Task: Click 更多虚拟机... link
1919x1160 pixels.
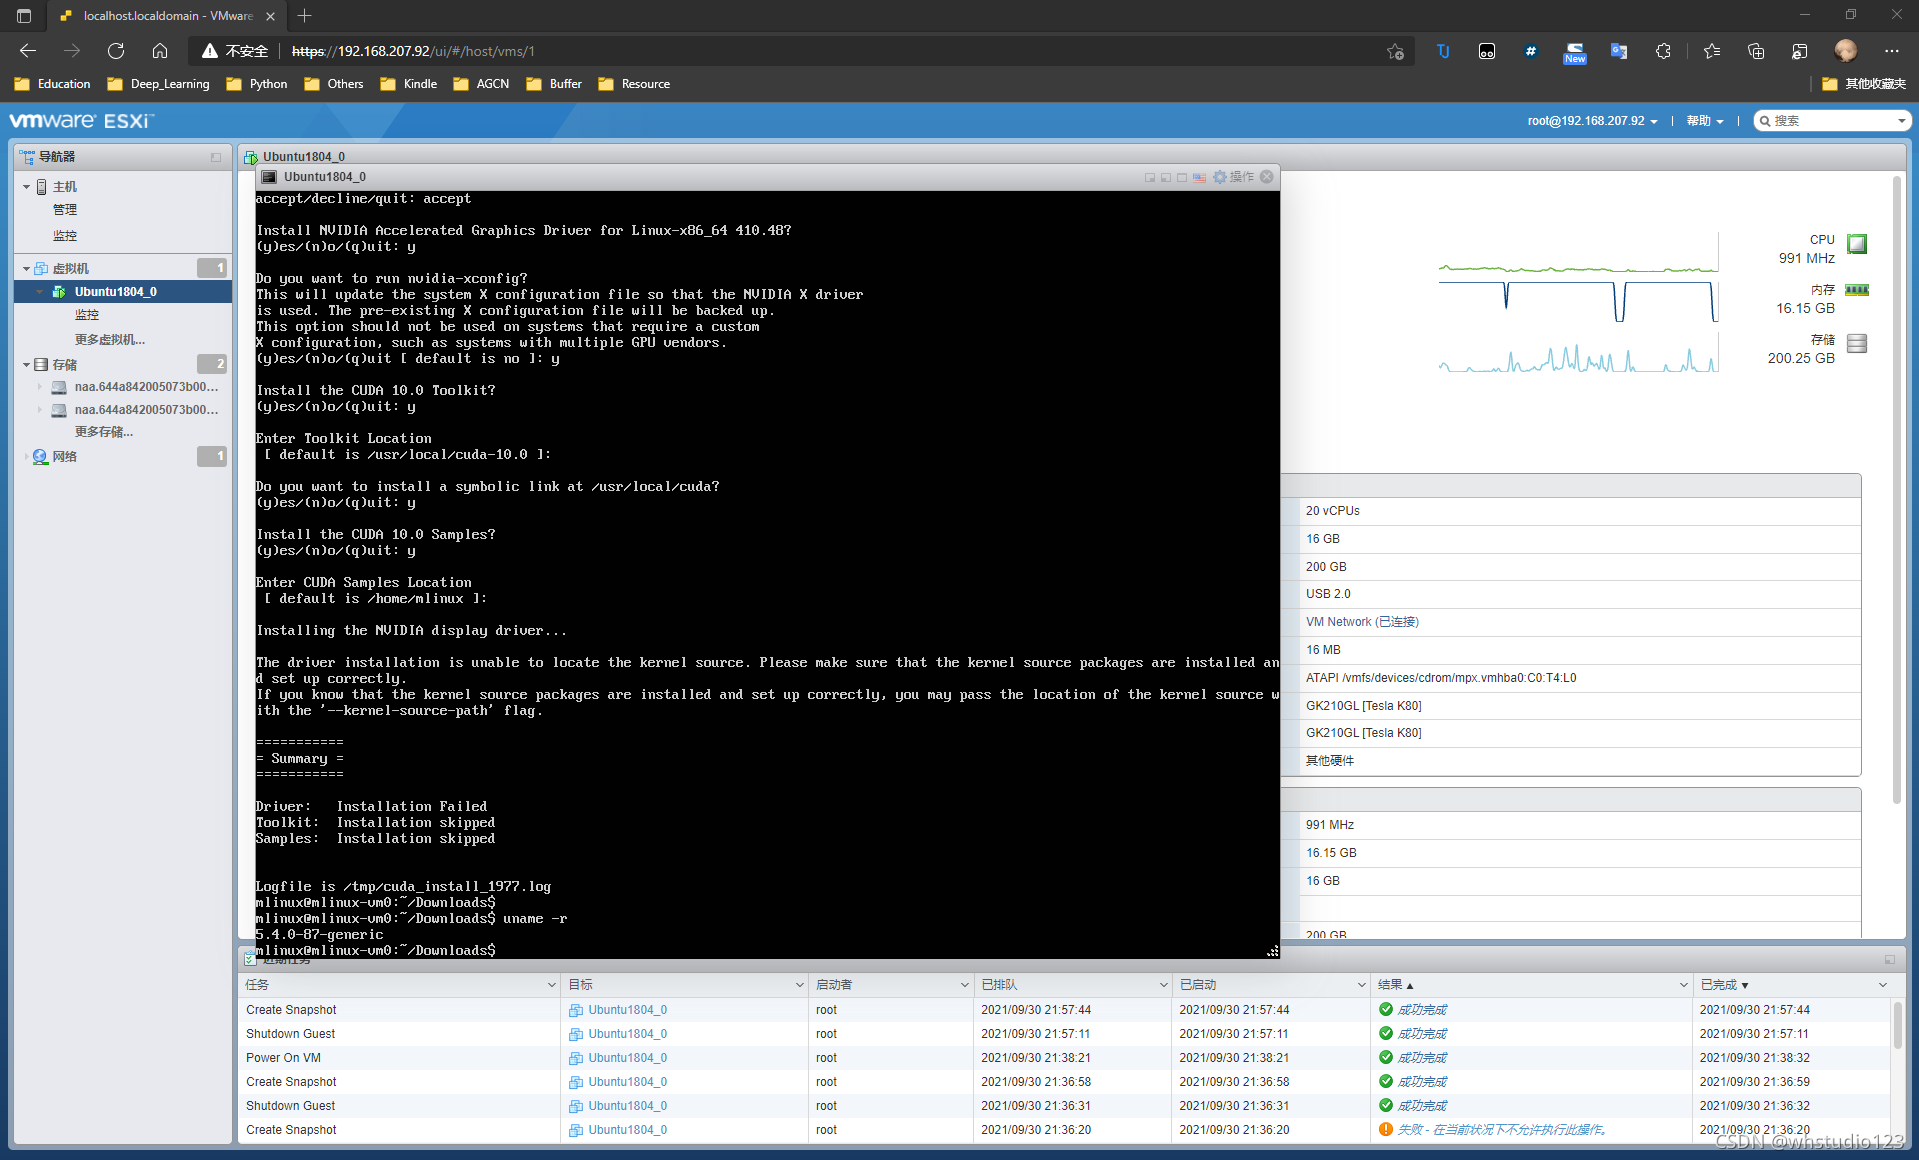Action: coord(110,340)
